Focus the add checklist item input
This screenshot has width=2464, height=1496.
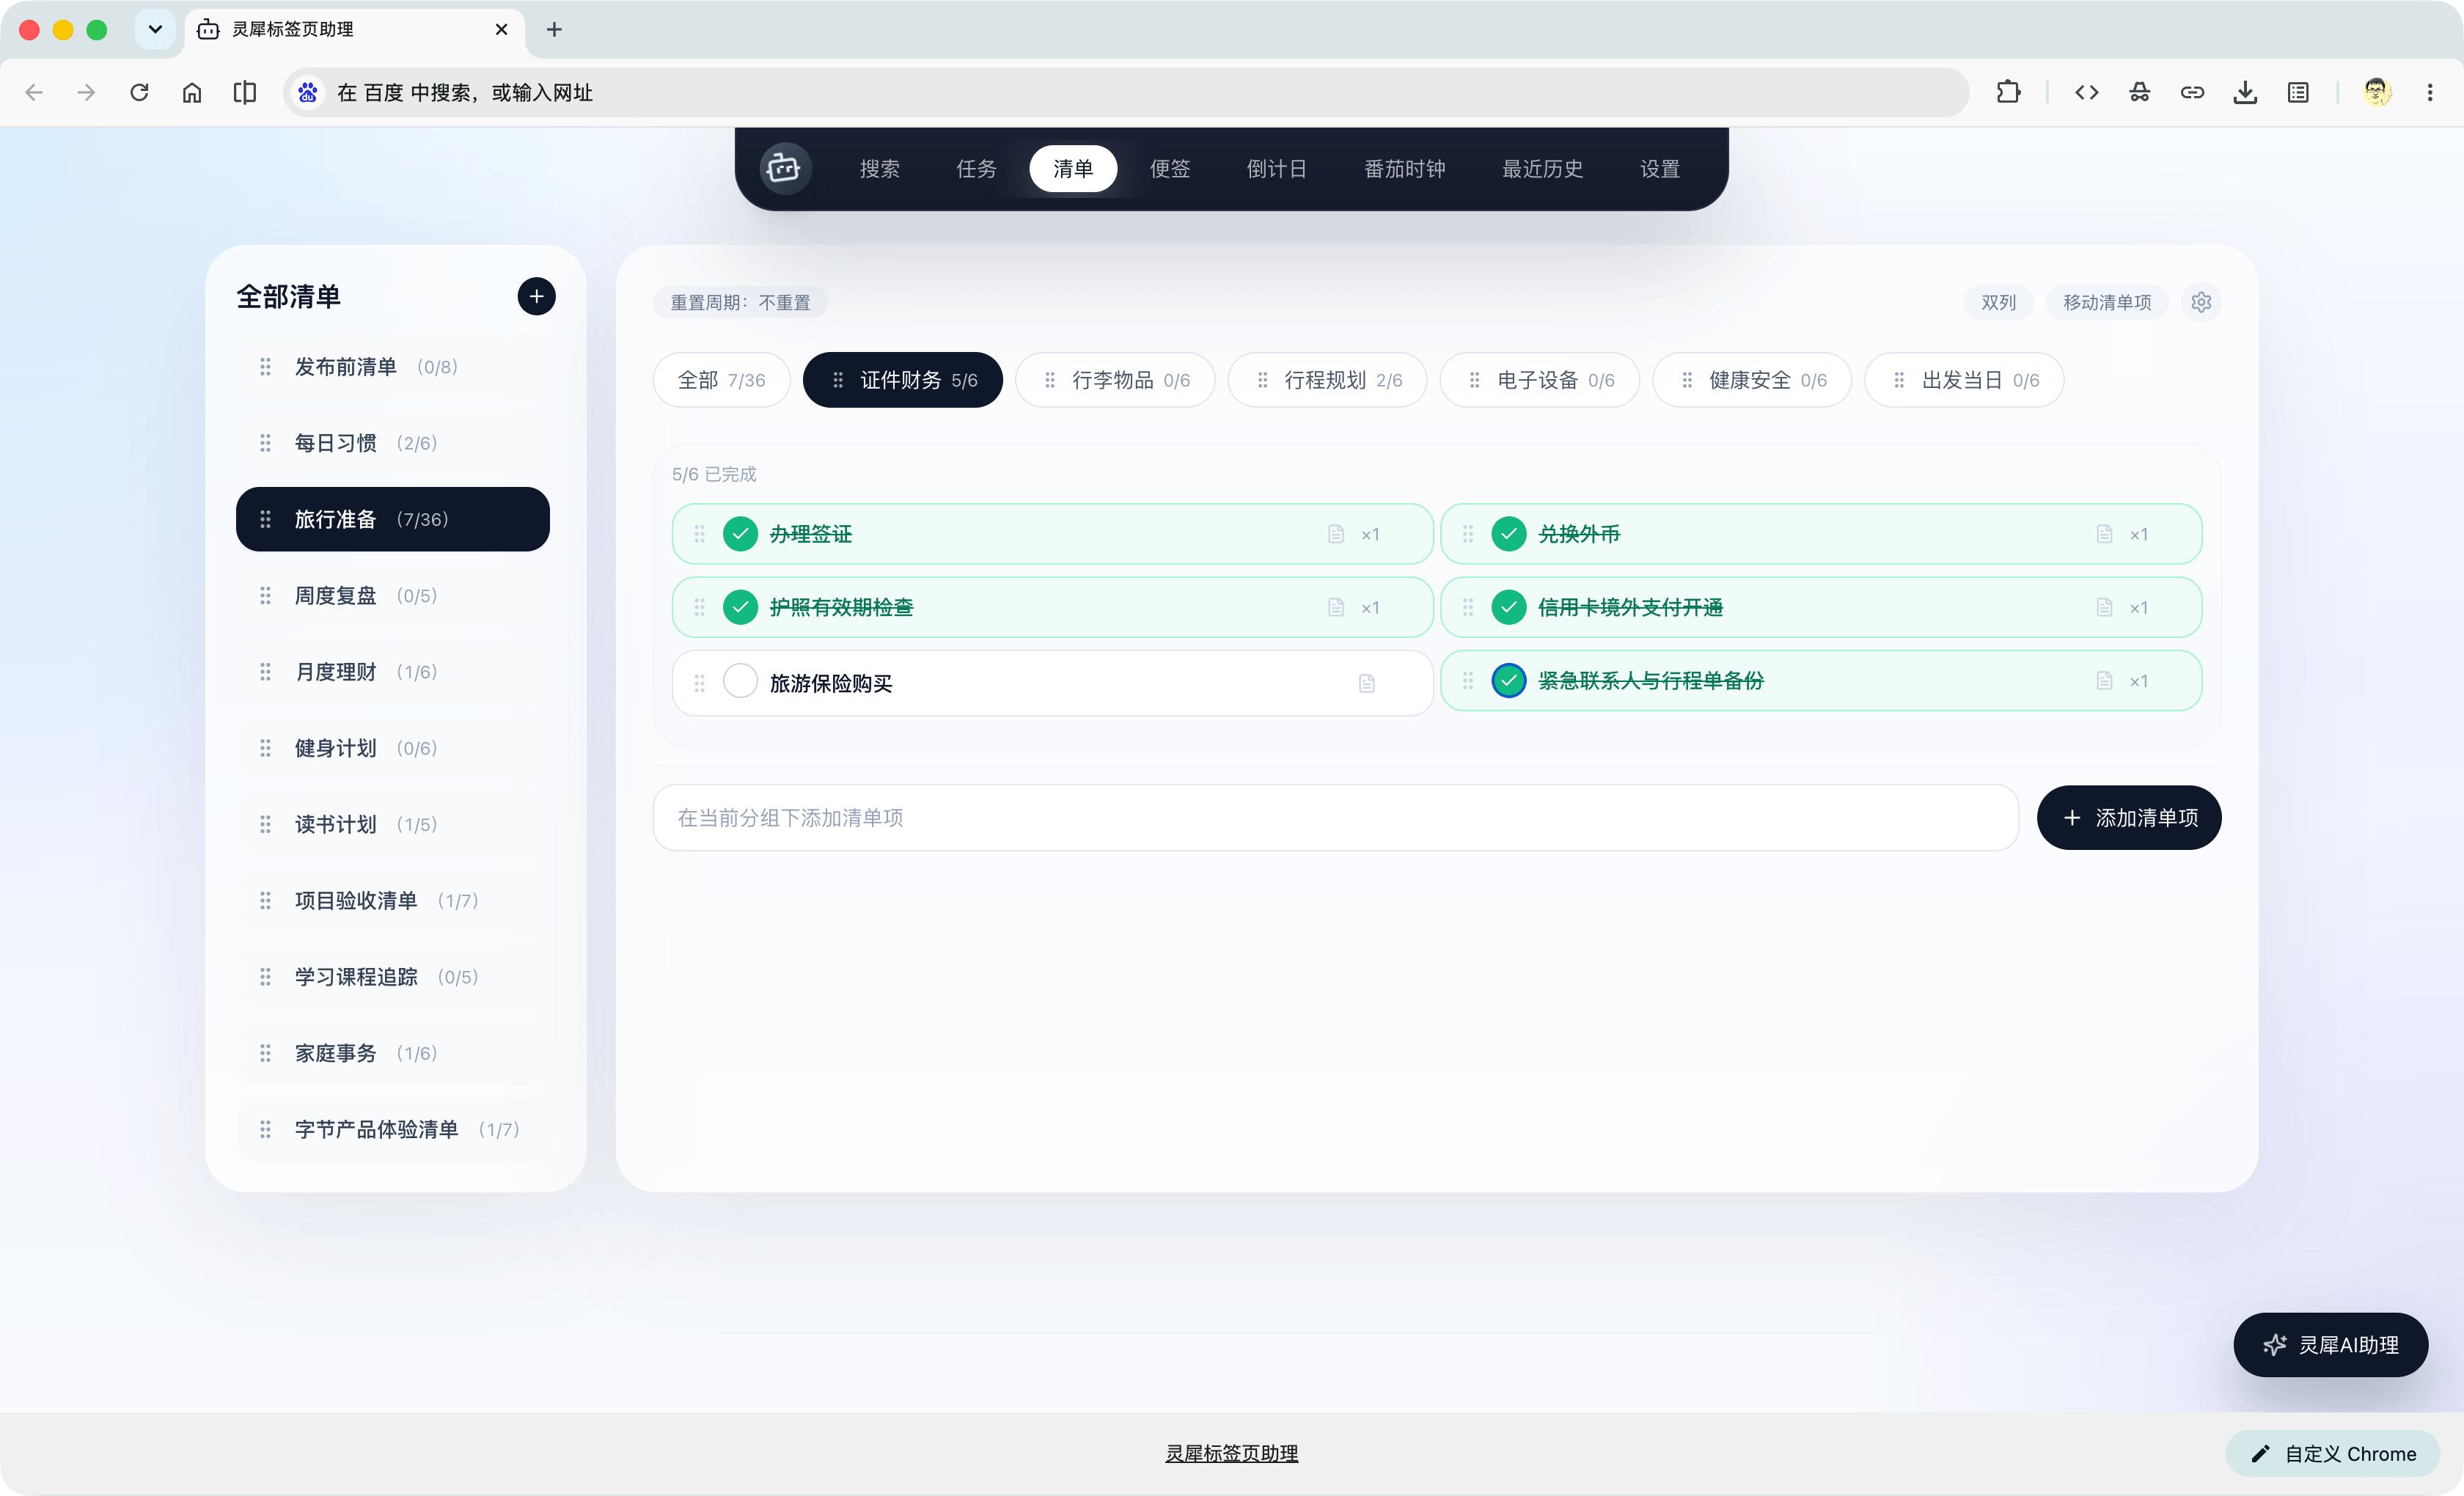[x=1336, y=818]
